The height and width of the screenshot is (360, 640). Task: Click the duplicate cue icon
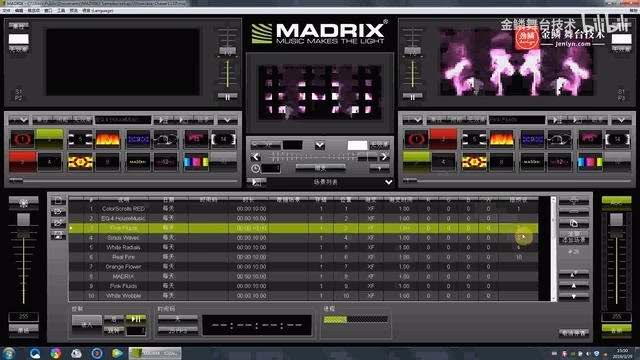[573, 223]
